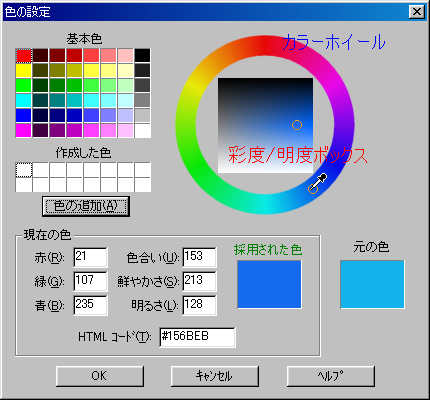
Task: Click the 青(B) blue value field
Action: click(x=90, y=305)
